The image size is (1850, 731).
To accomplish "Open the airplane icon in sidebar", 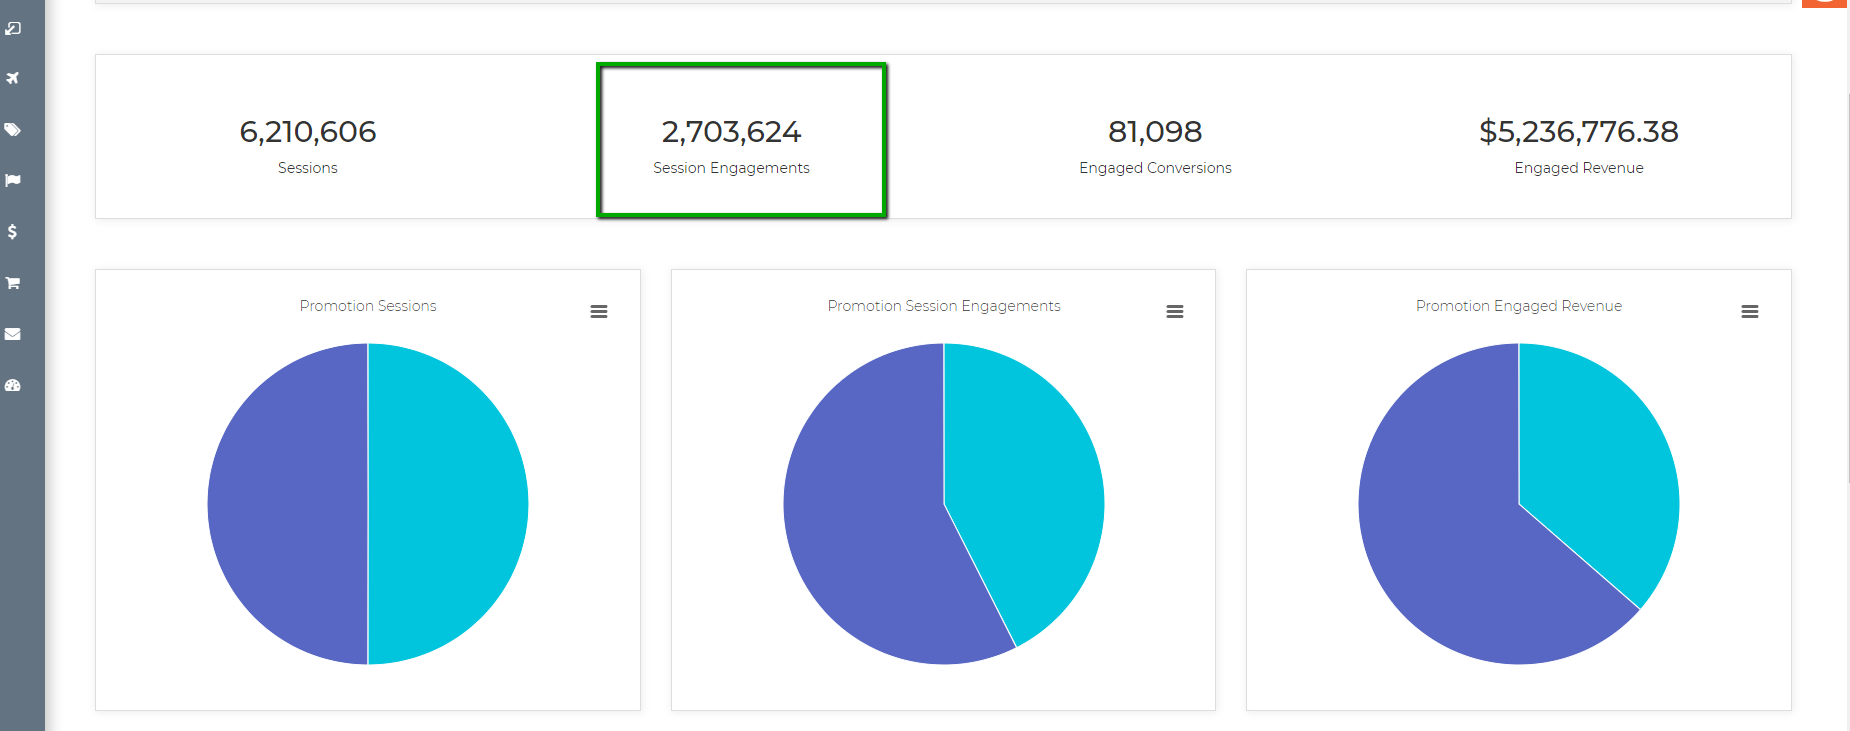I will [13, 78].
